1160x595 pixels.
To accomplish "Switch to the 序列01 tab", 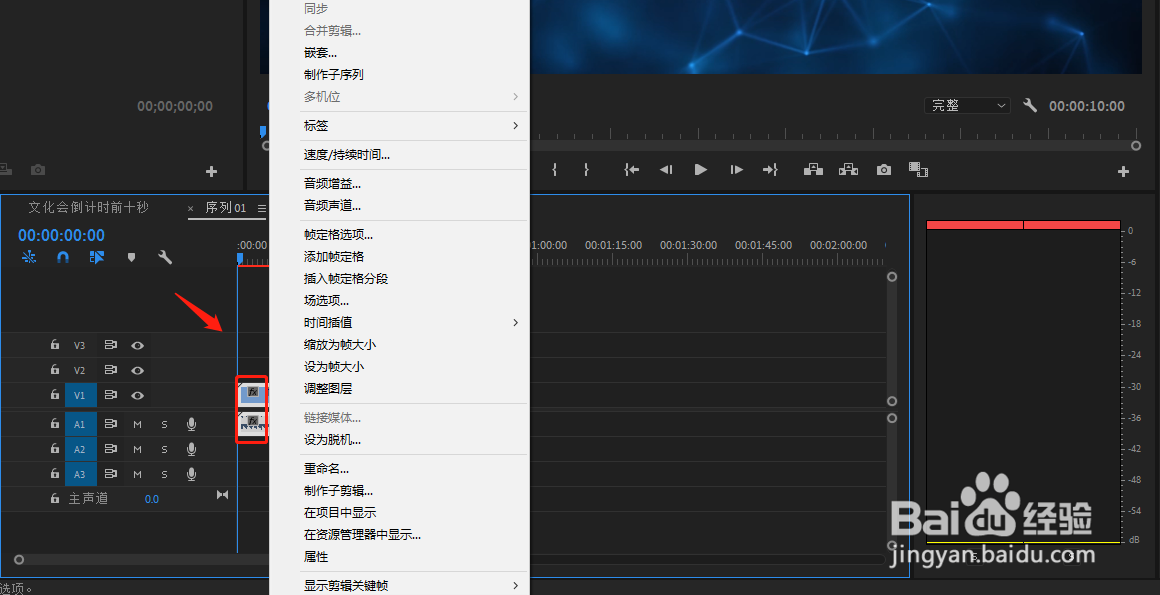I will (224, 208).
